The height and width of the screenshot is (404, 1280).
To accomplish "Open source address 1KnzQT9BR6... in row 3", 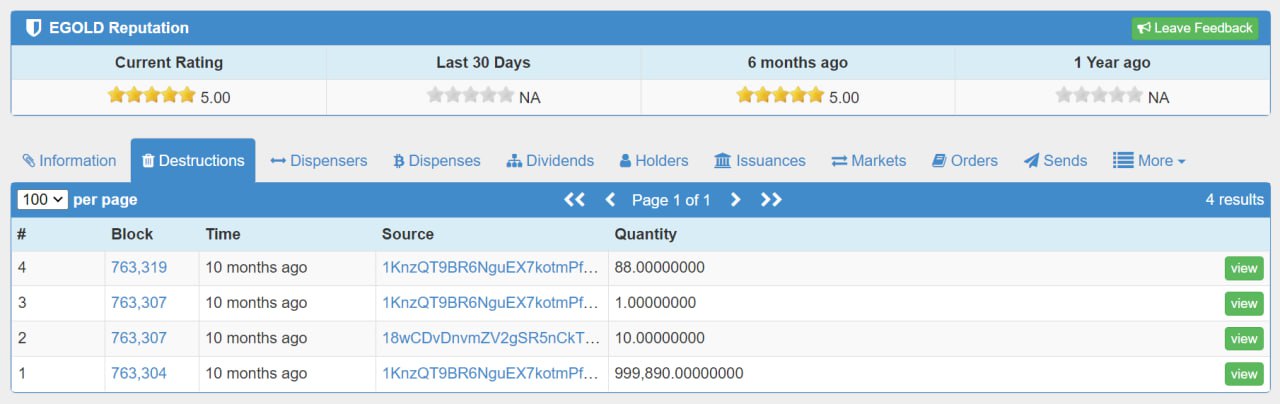I will (490, 302).
